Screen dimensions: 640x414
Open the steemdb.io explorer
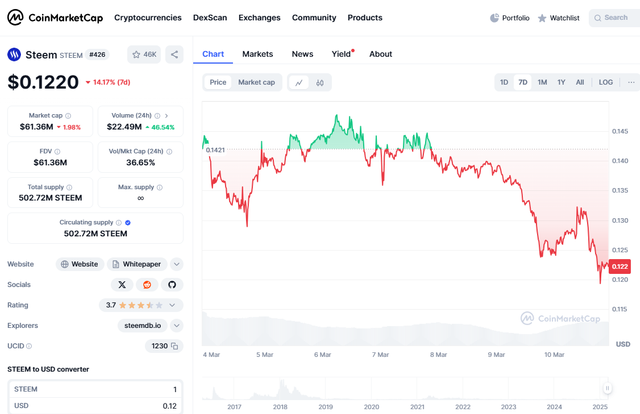coord(143,325)
